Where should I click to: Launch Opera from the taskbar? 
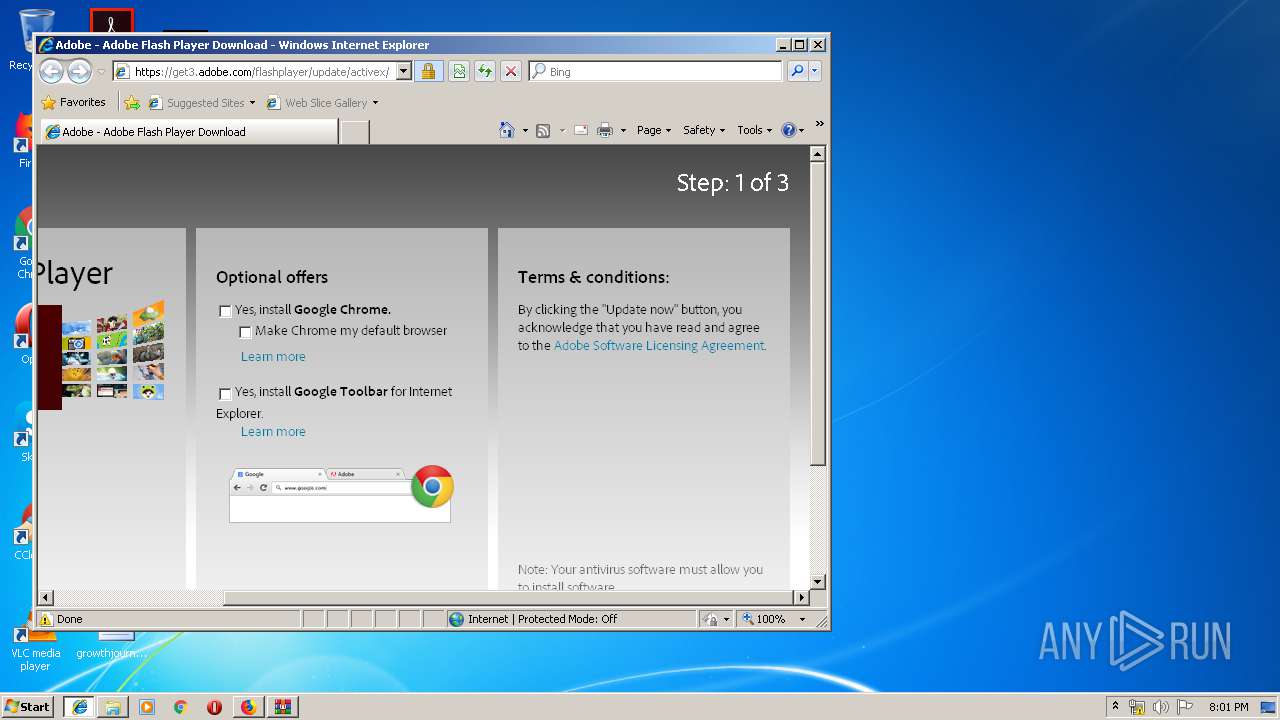point(214,707)
